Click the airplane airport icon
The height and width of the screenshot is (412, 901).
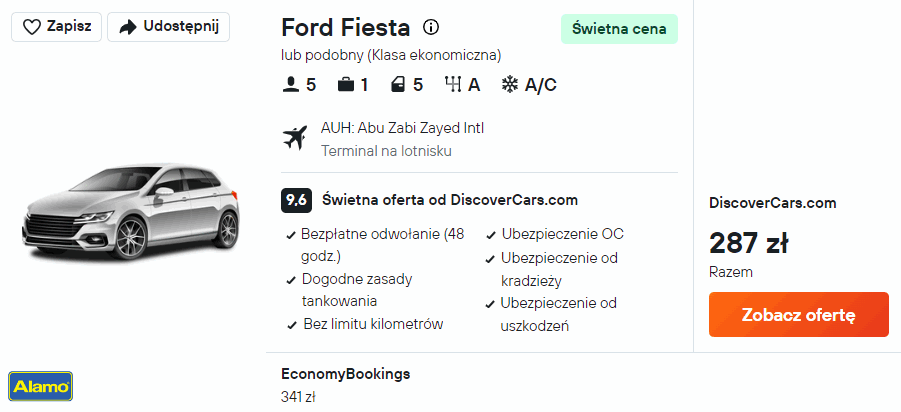[296, 139]
